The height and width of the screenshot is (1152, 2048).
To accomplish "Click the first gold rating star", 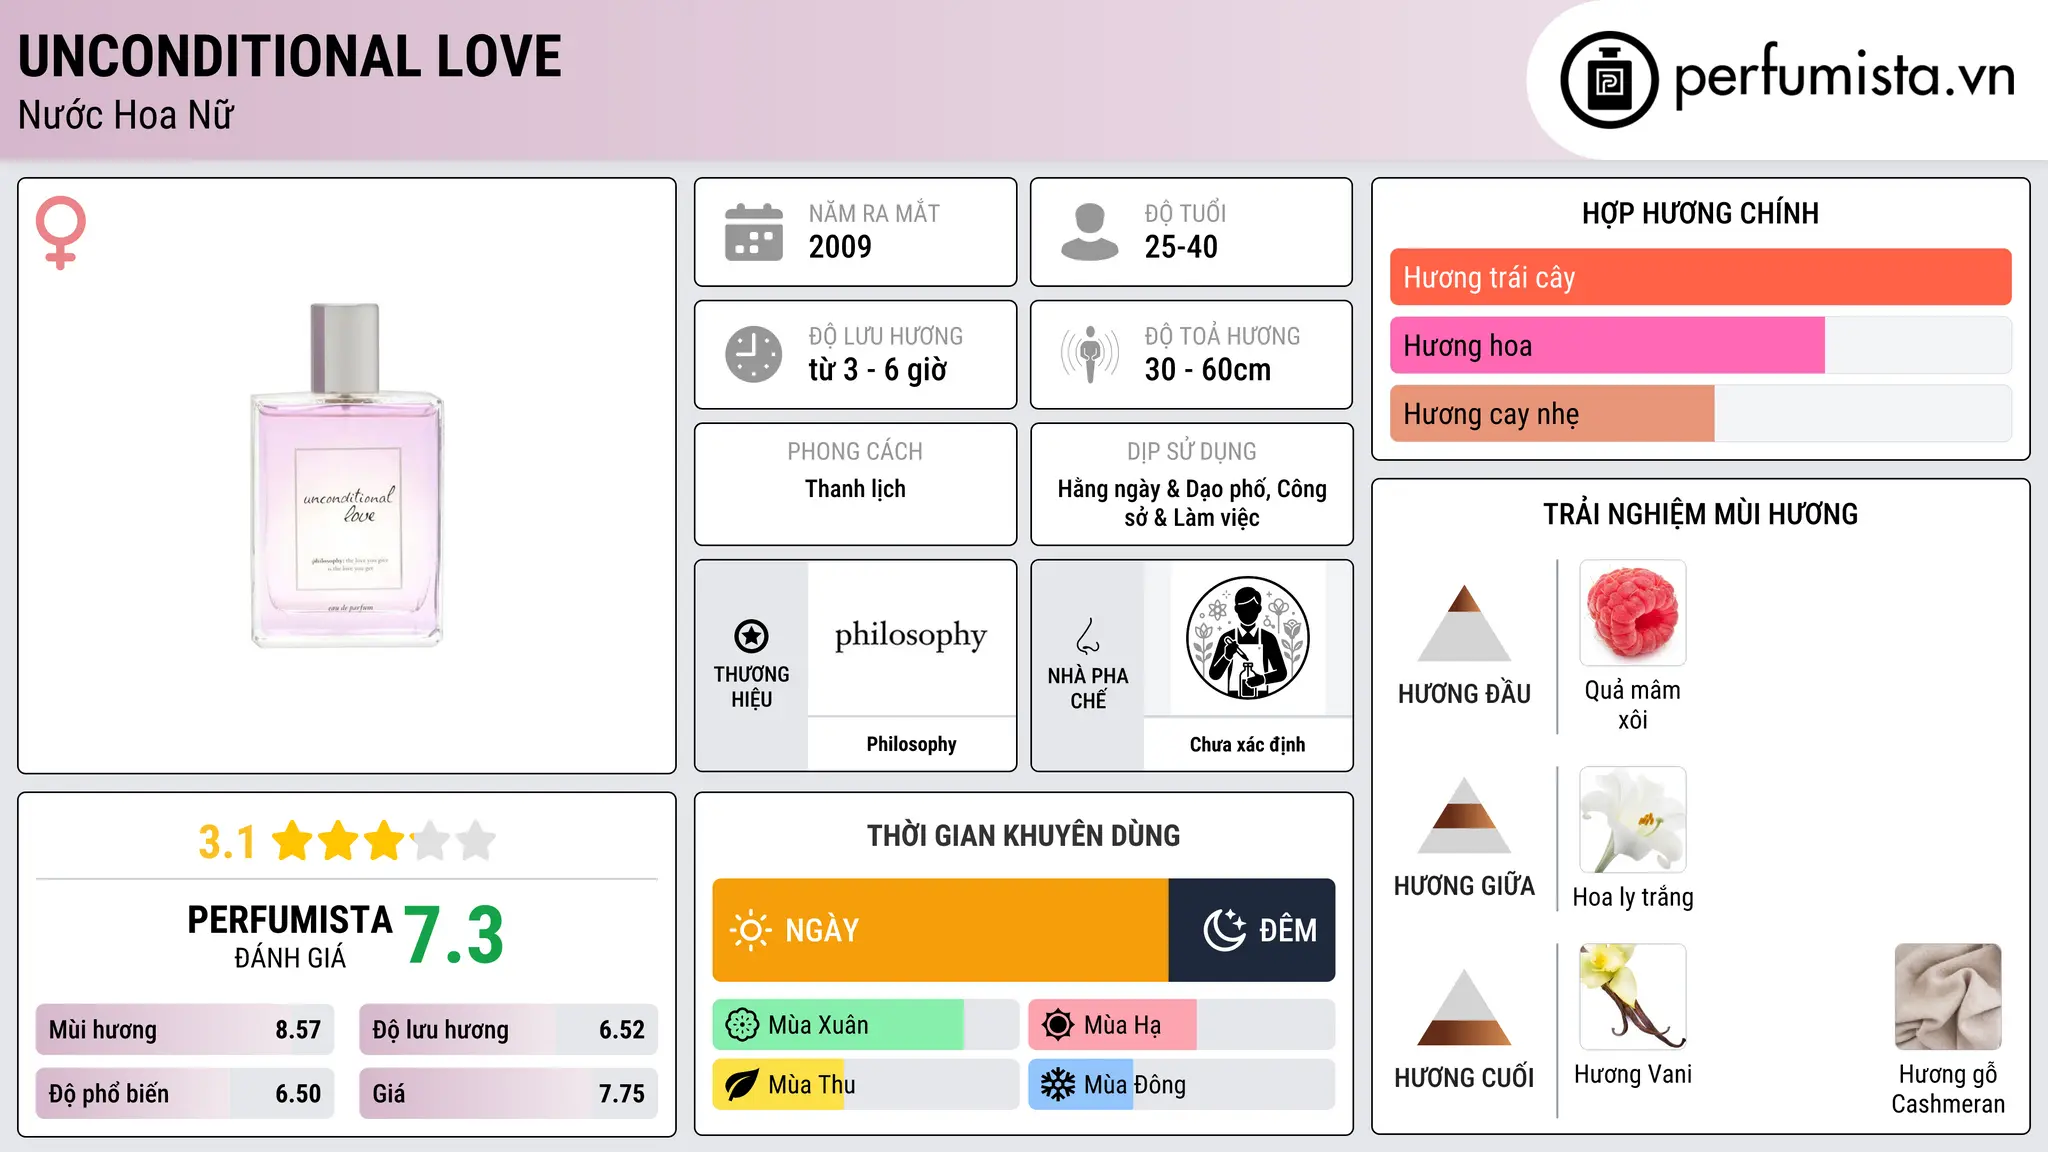I will [293, 841].
